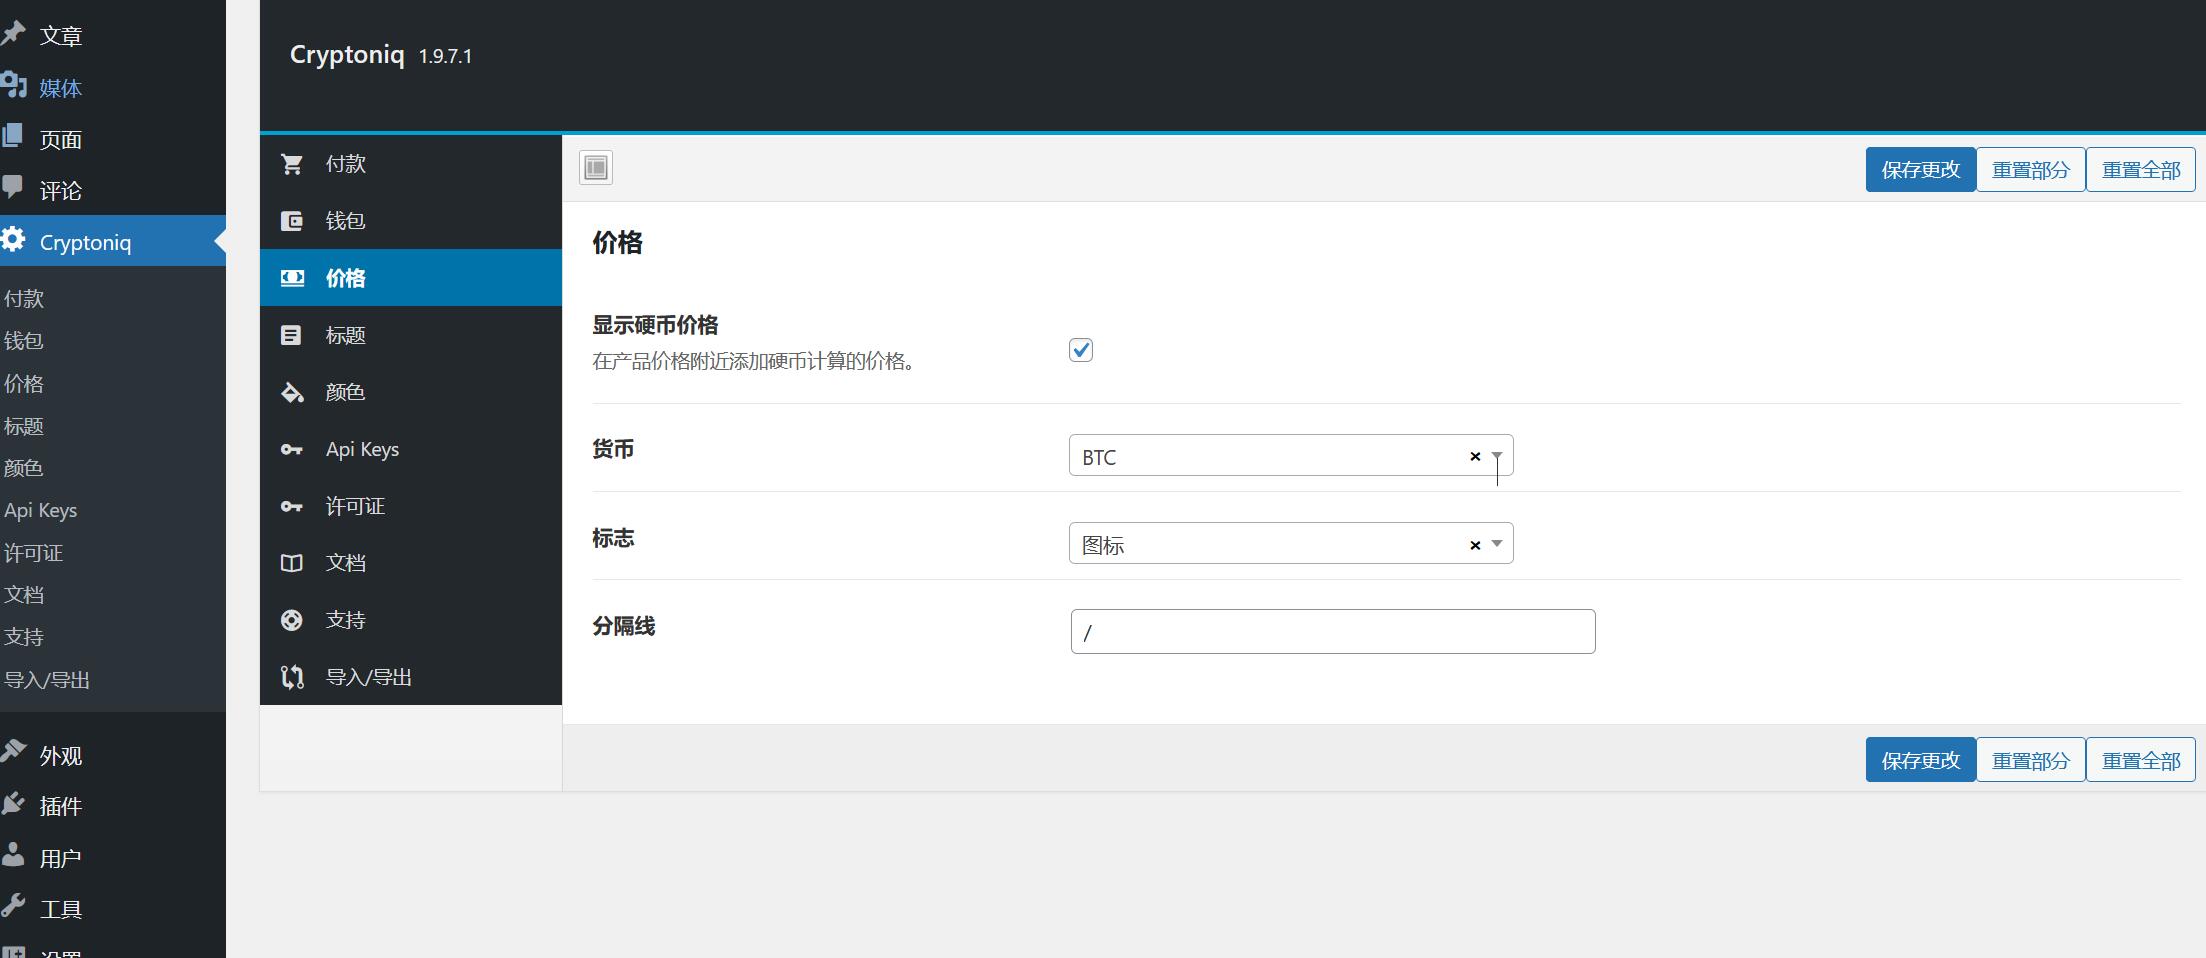The image size is (2206, 958).
Task: Open 标题 tab in the plugin panel
Action: click(x=346, y=335)
